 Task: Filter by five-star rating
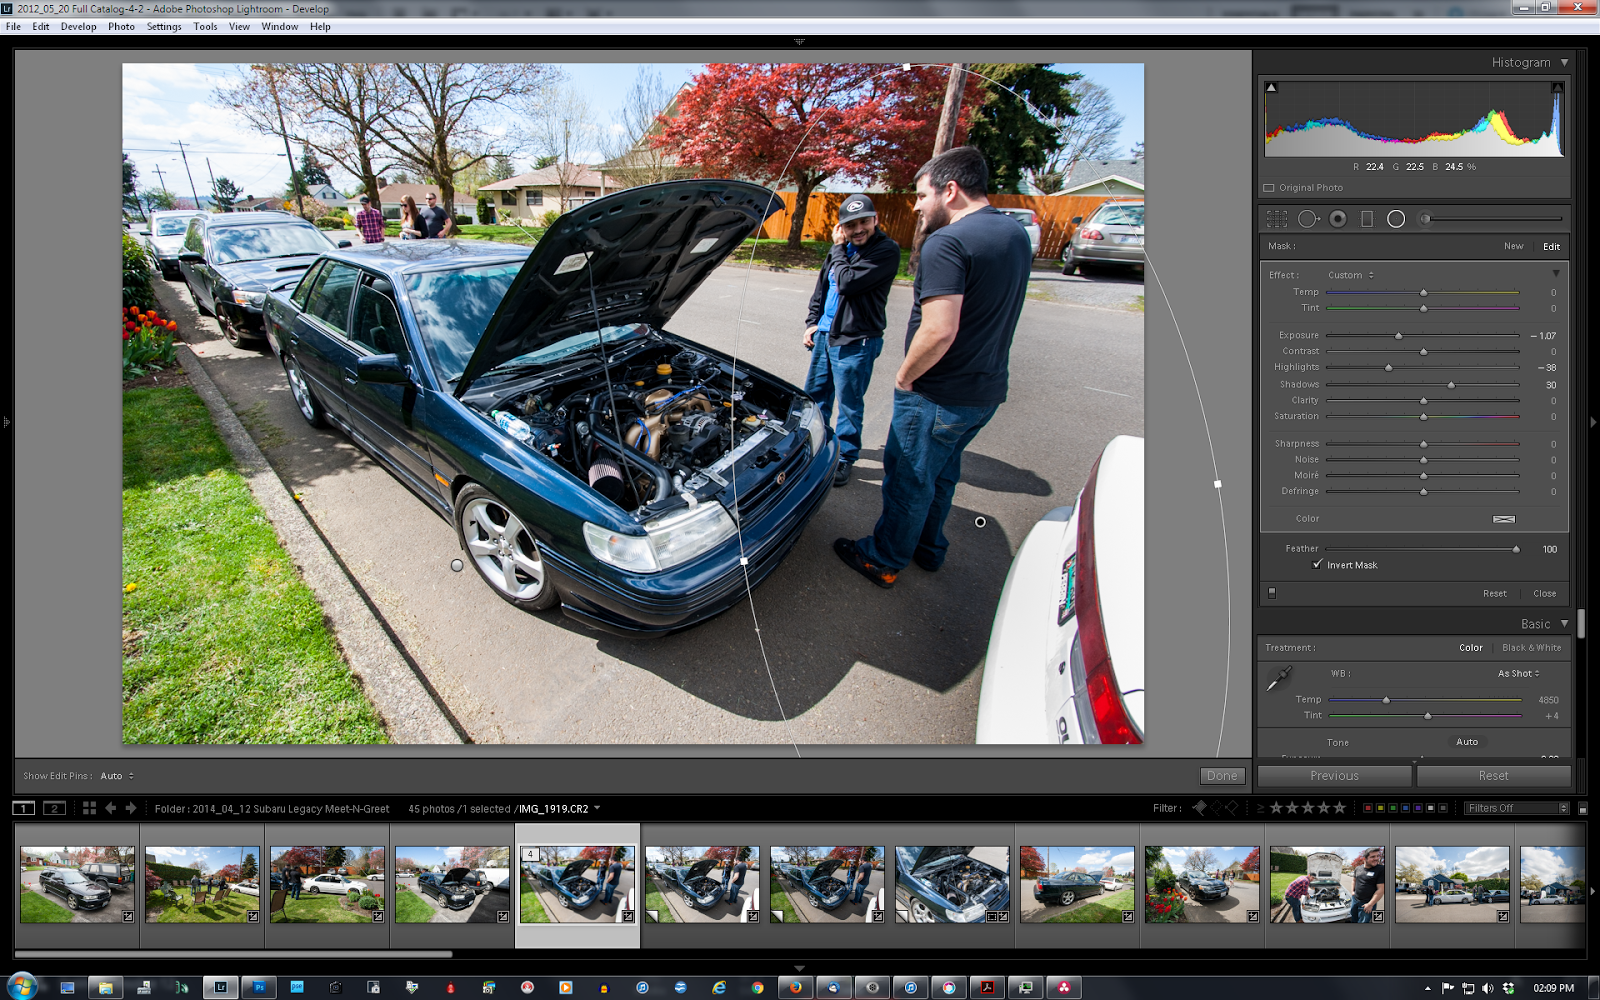[1339, 808]
